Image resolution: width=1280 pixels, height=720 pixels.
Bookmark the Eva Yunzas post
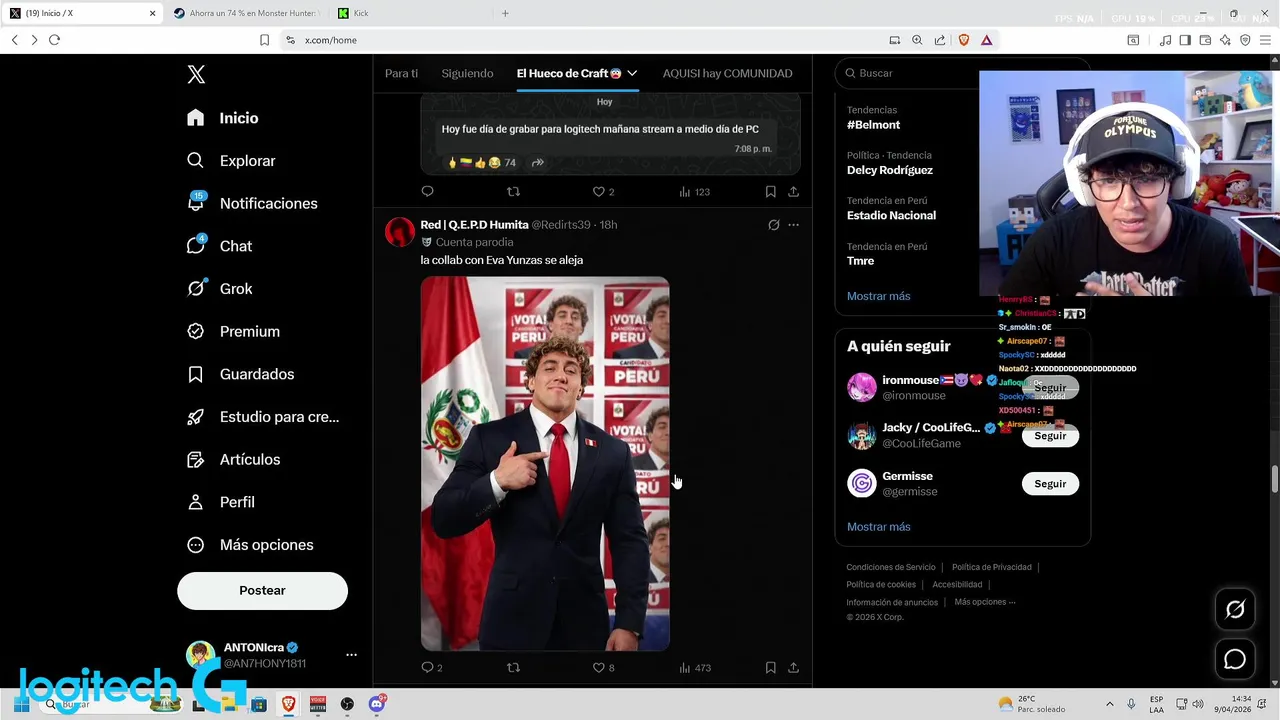770,667
